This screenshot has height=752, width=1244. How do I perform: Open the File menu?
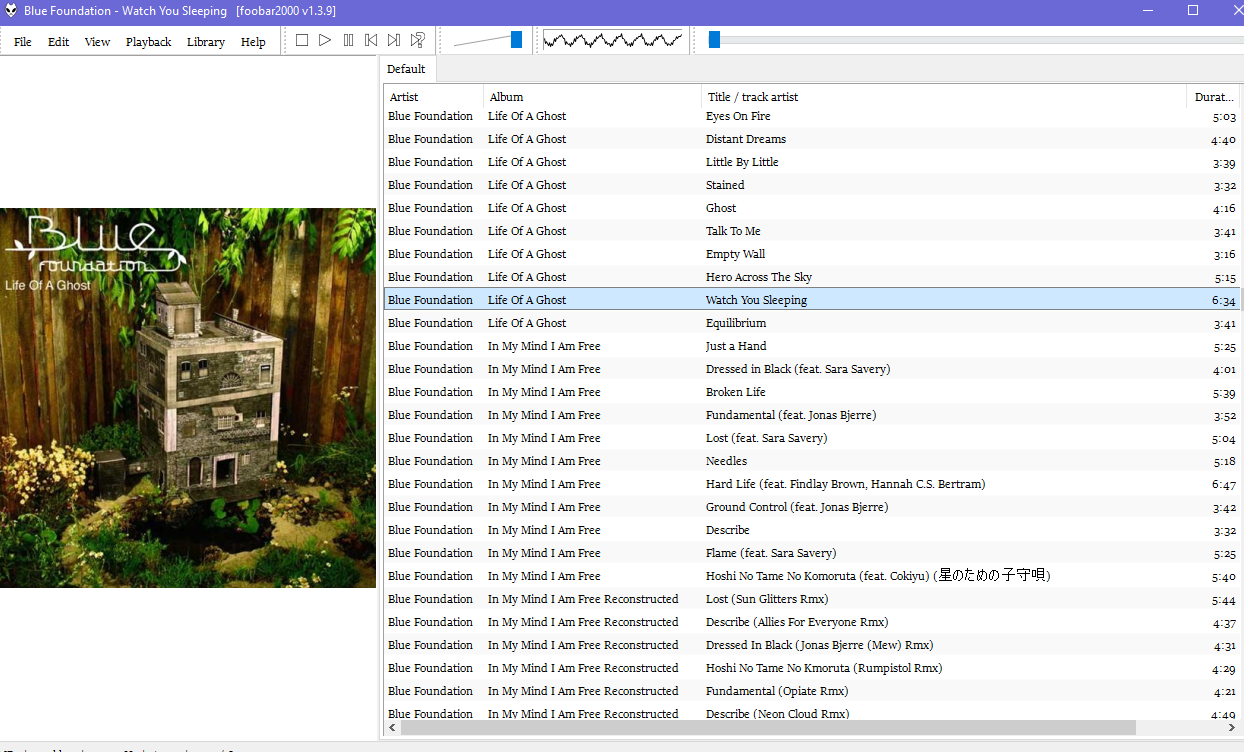[x=23, y=42]
